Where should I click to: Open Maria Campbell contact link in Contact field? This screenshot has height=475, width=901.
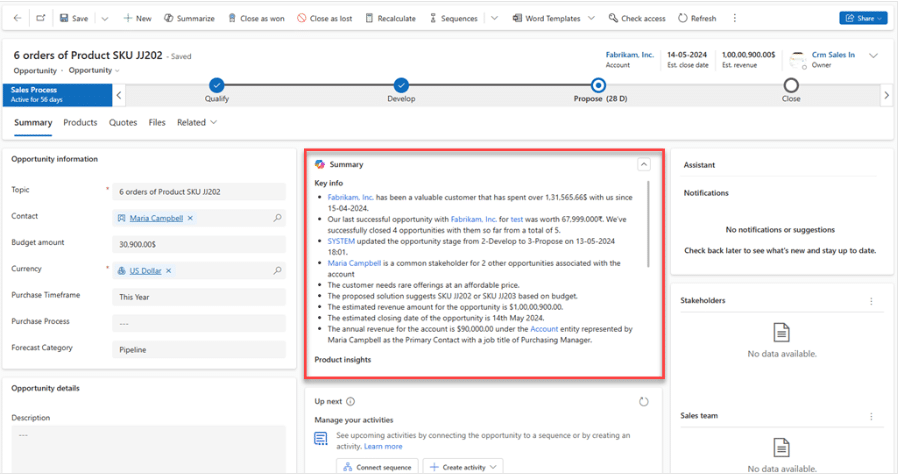pyautogui.click(x=156, y=218)
